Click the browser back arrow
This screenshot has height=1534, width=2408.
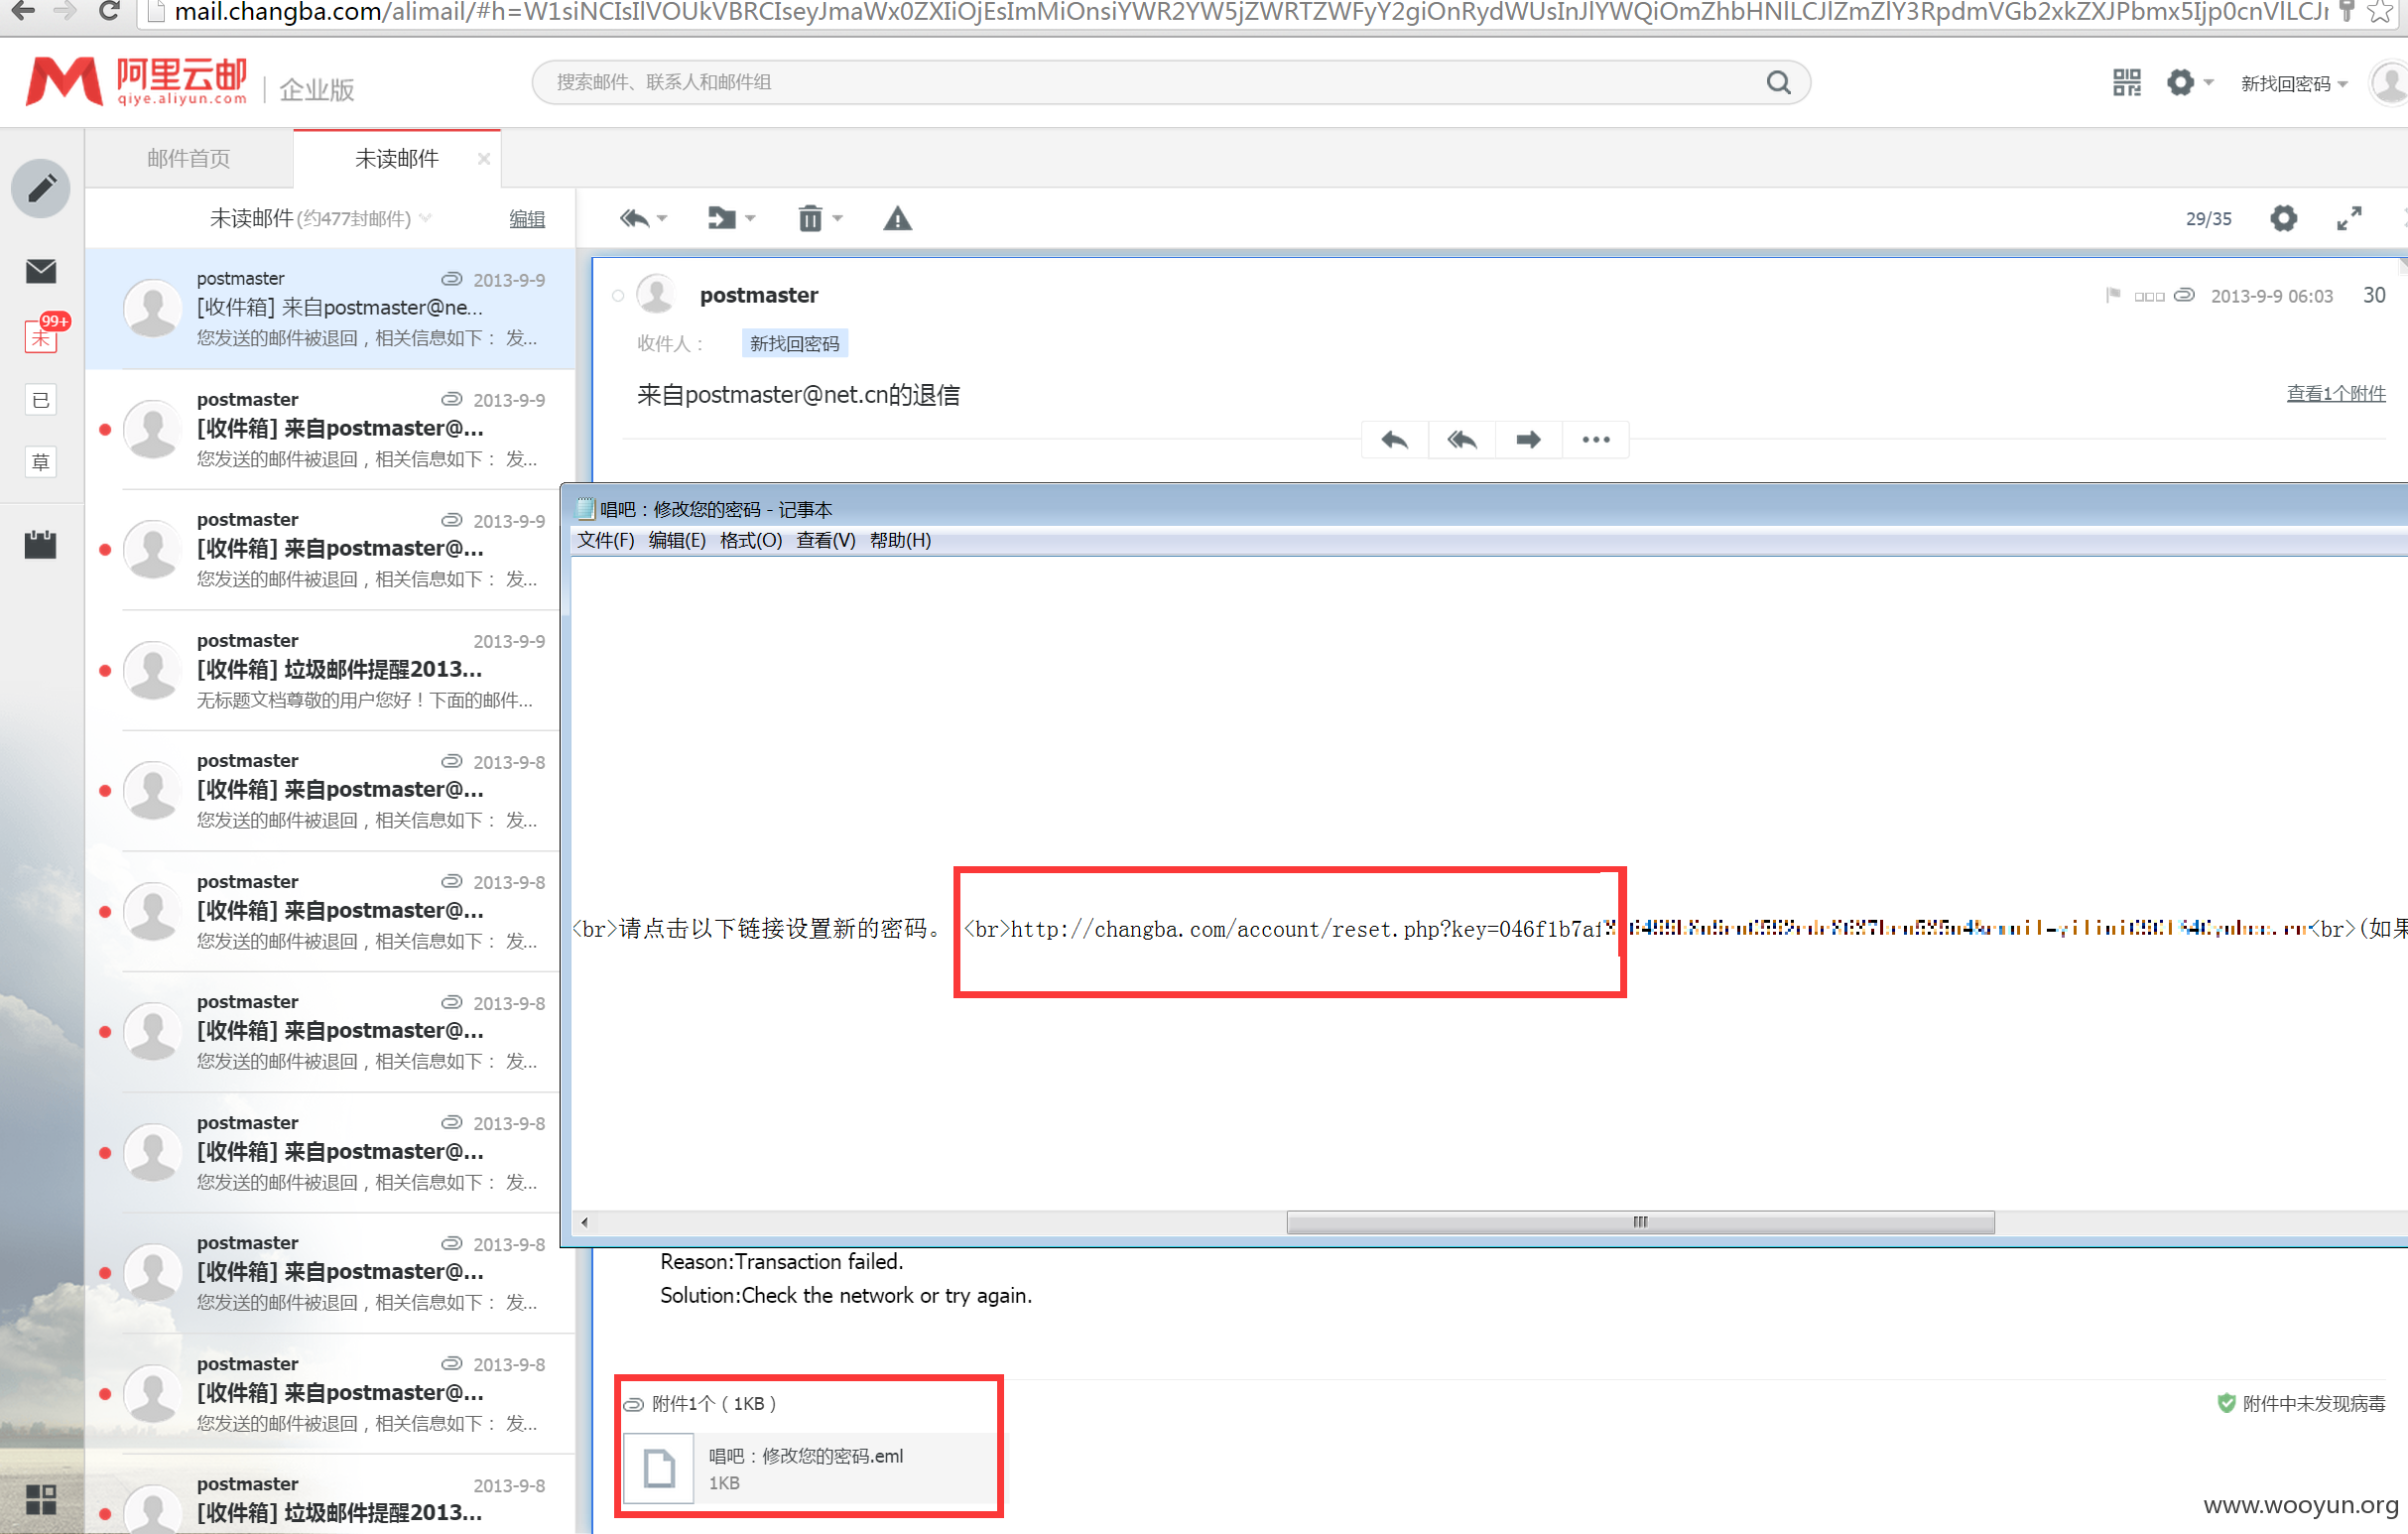pyautogui.click(x=22, y=11)
